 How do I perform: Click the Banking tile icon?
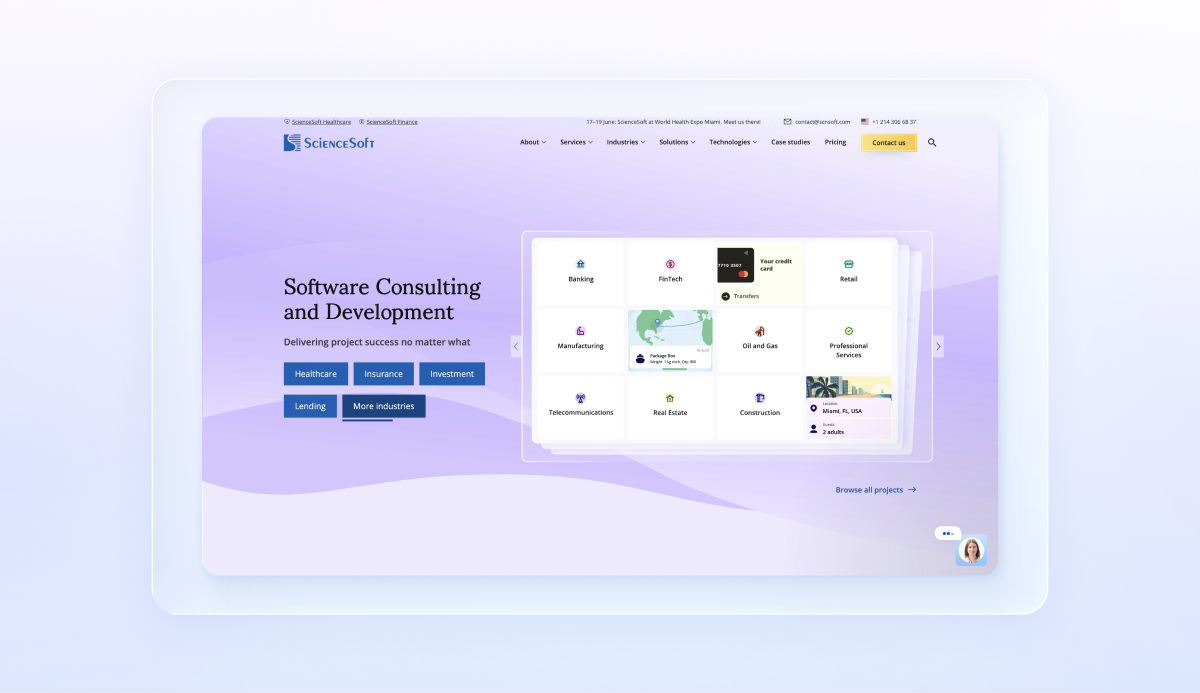point(581,264)
